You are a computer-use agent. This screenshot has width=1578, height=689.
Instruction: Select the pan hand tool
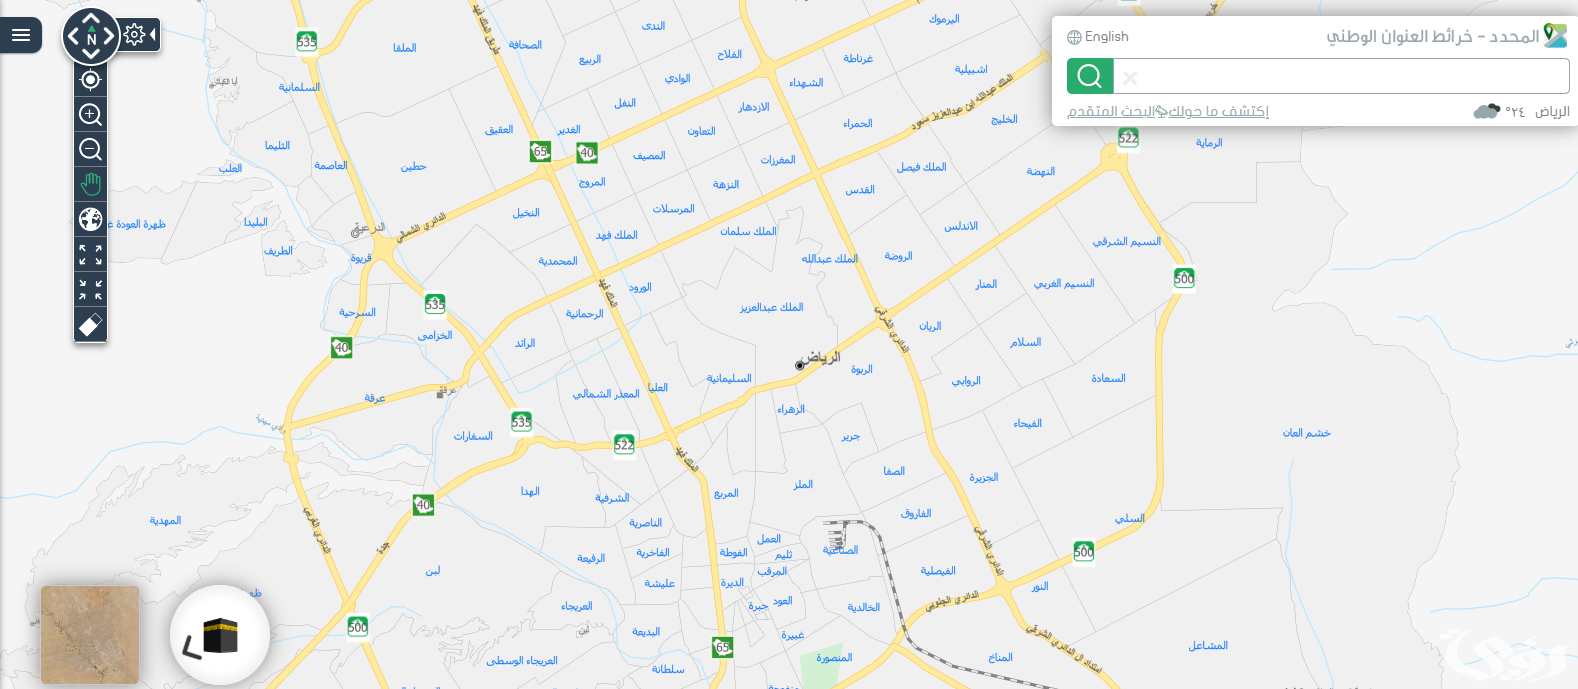point(90,184)
